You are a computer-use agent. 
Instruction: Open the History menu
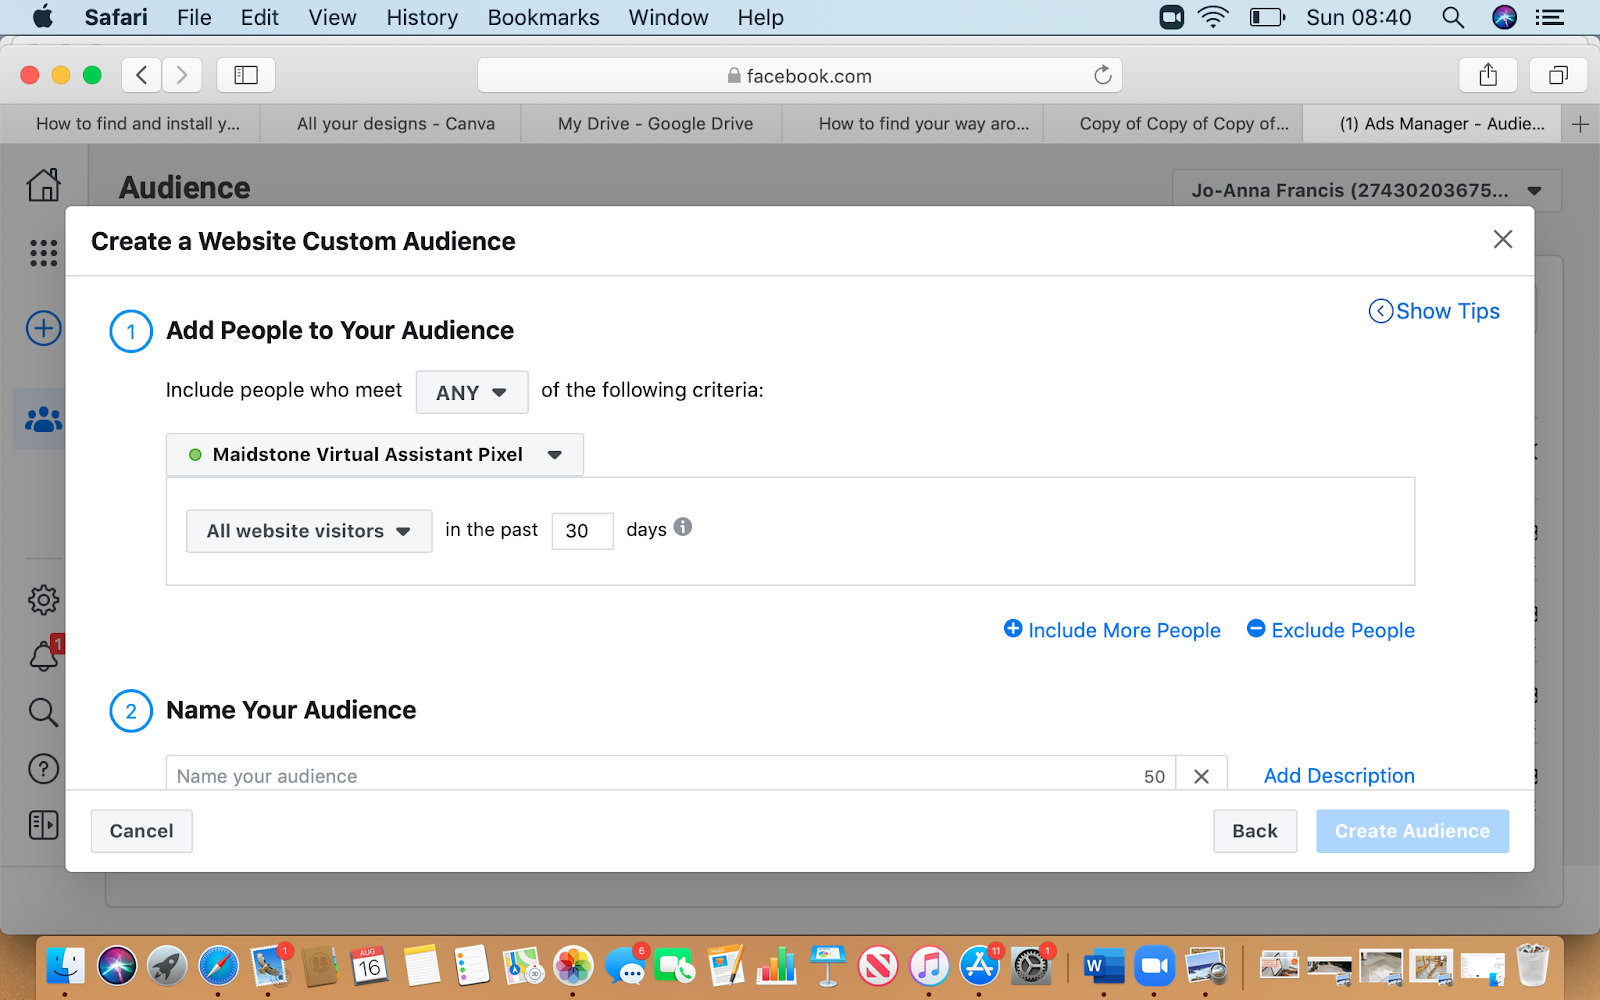[x=422, y=17]
